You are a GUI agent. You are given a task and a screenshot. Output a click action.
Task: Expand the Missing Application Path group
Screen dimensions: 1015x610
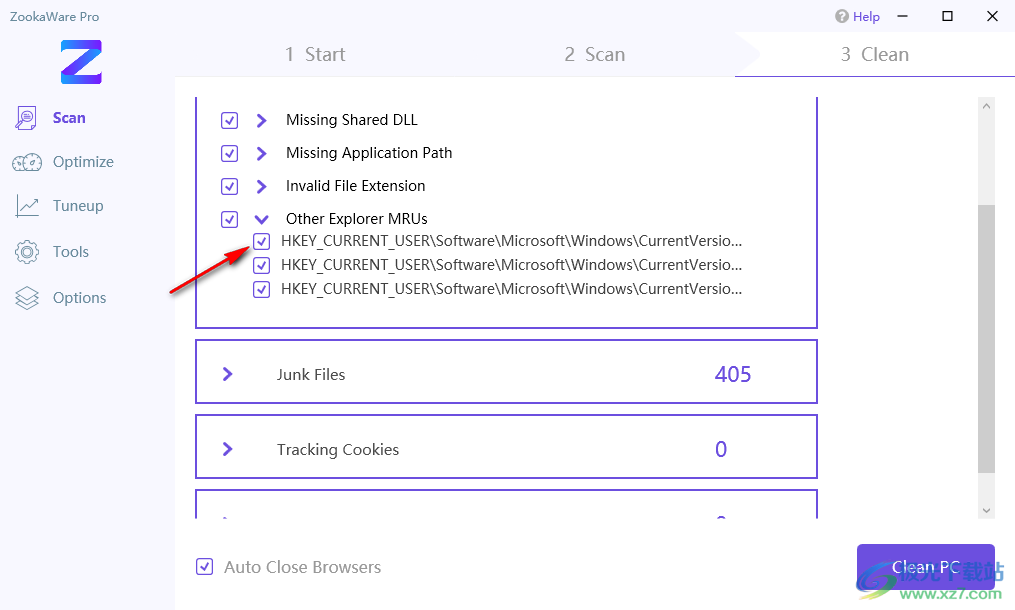pyautogui.click(x=261, y=154)
